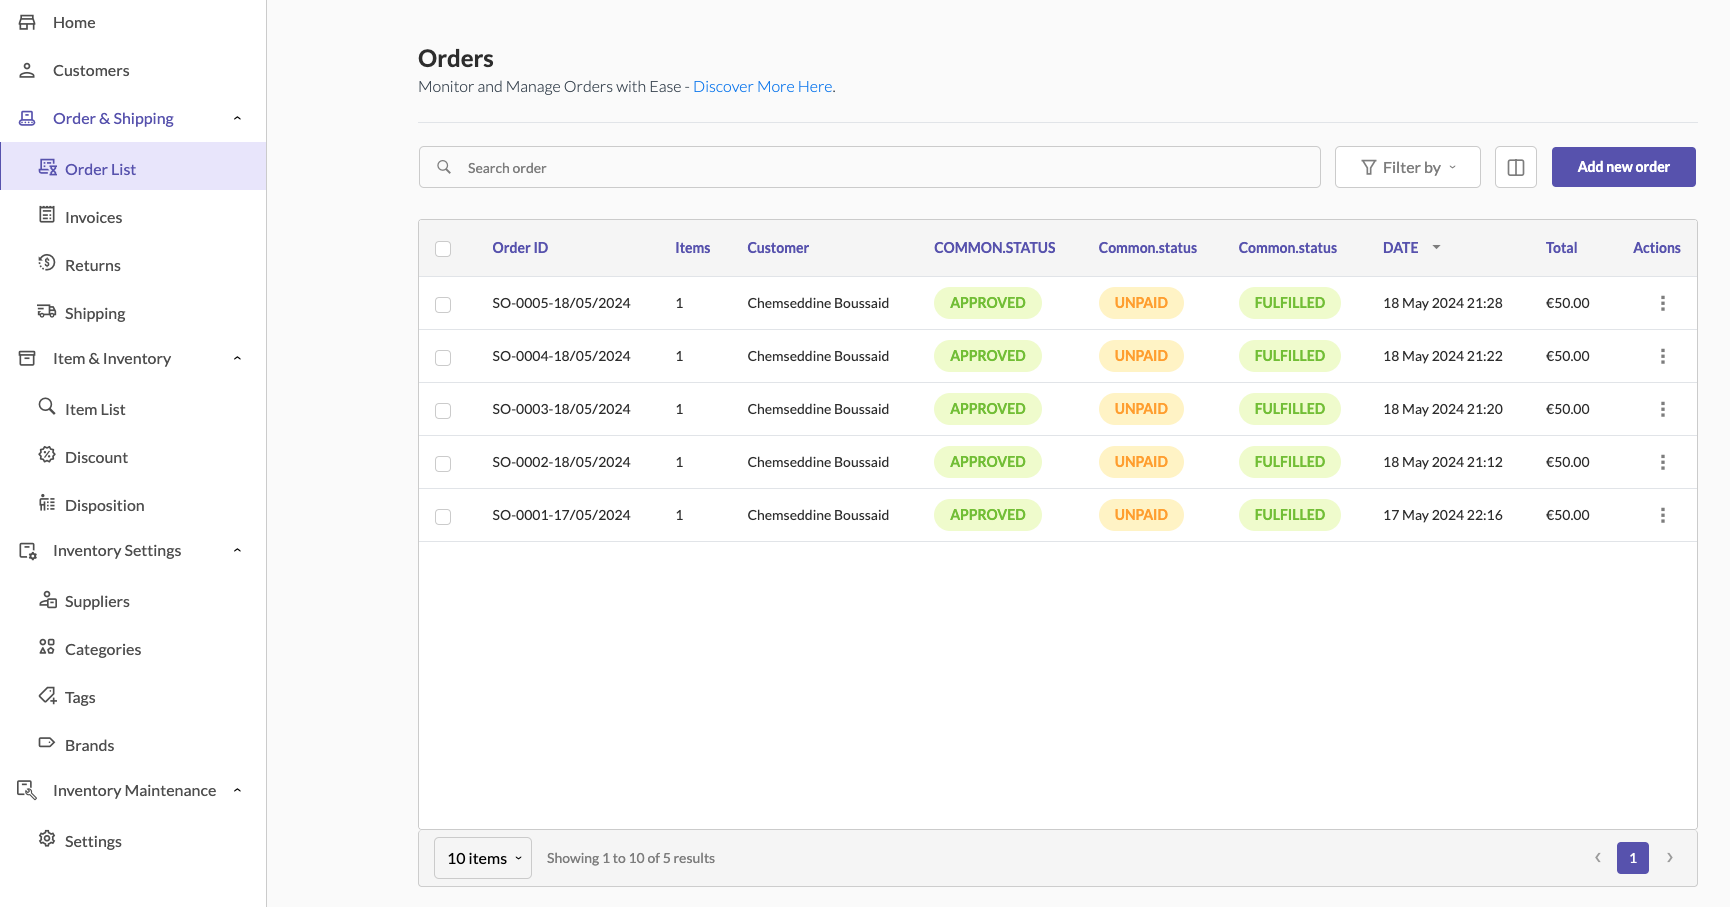Screen dimensions: 1730x907
Task: Click '17 May 2024 22:16' date cell
Action: pos(1442,515)
